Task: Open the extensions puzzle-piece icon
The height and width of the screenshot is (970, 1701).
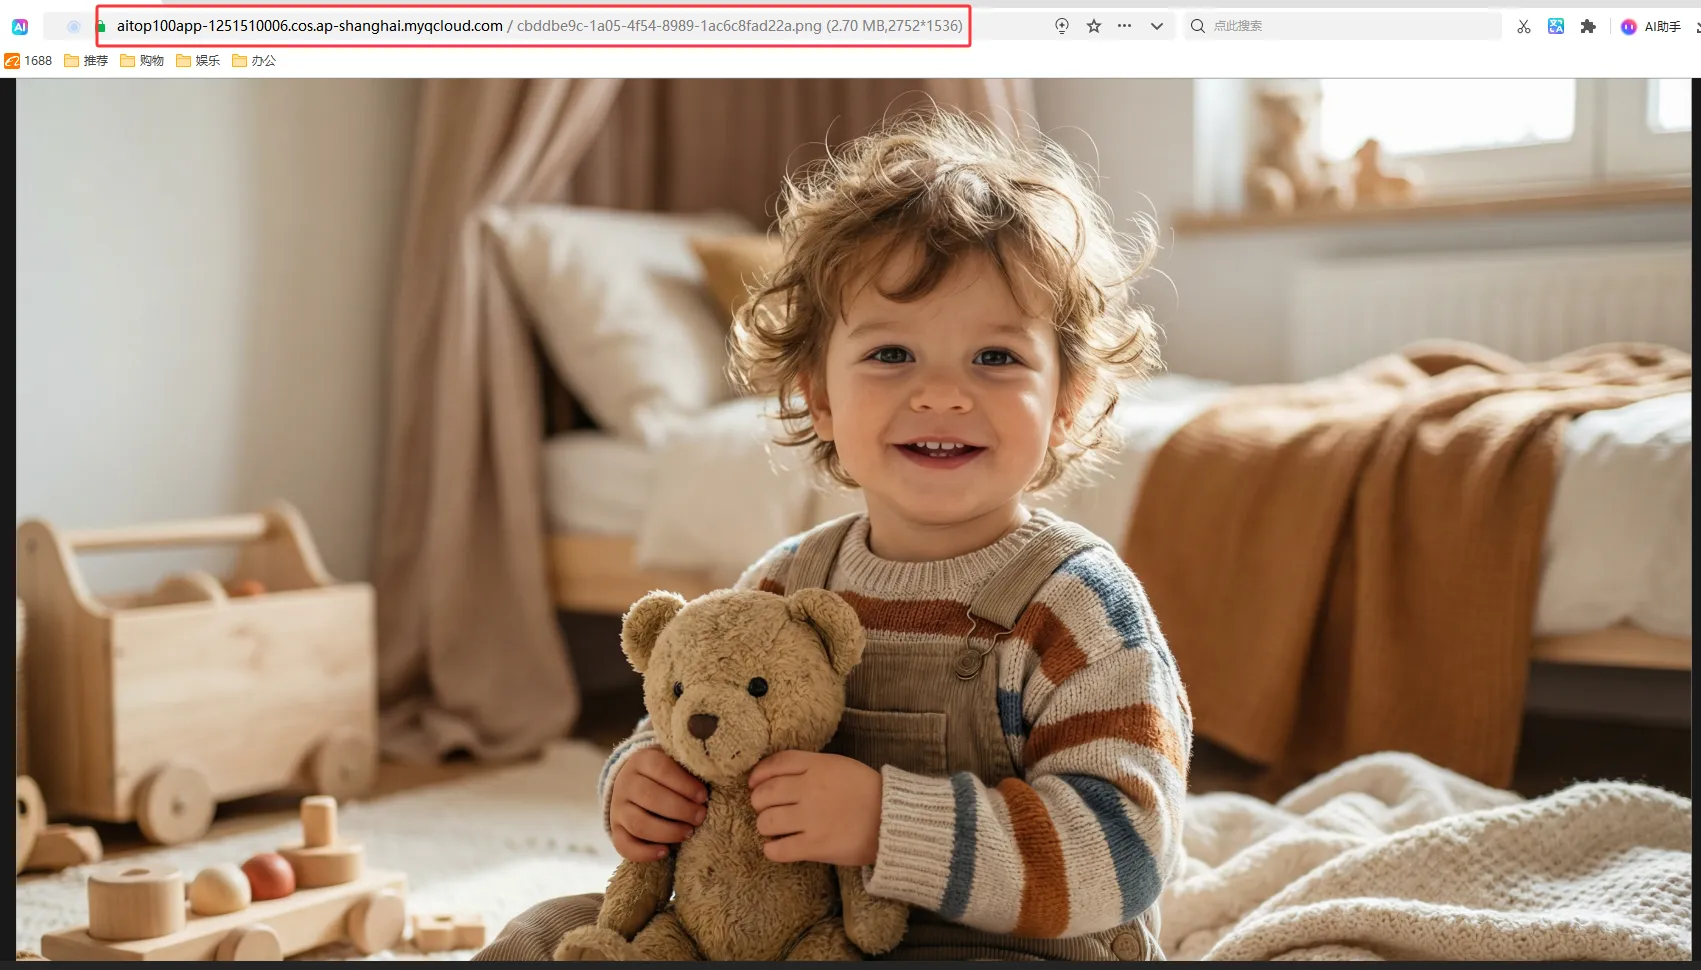Action: point(1588,27)
